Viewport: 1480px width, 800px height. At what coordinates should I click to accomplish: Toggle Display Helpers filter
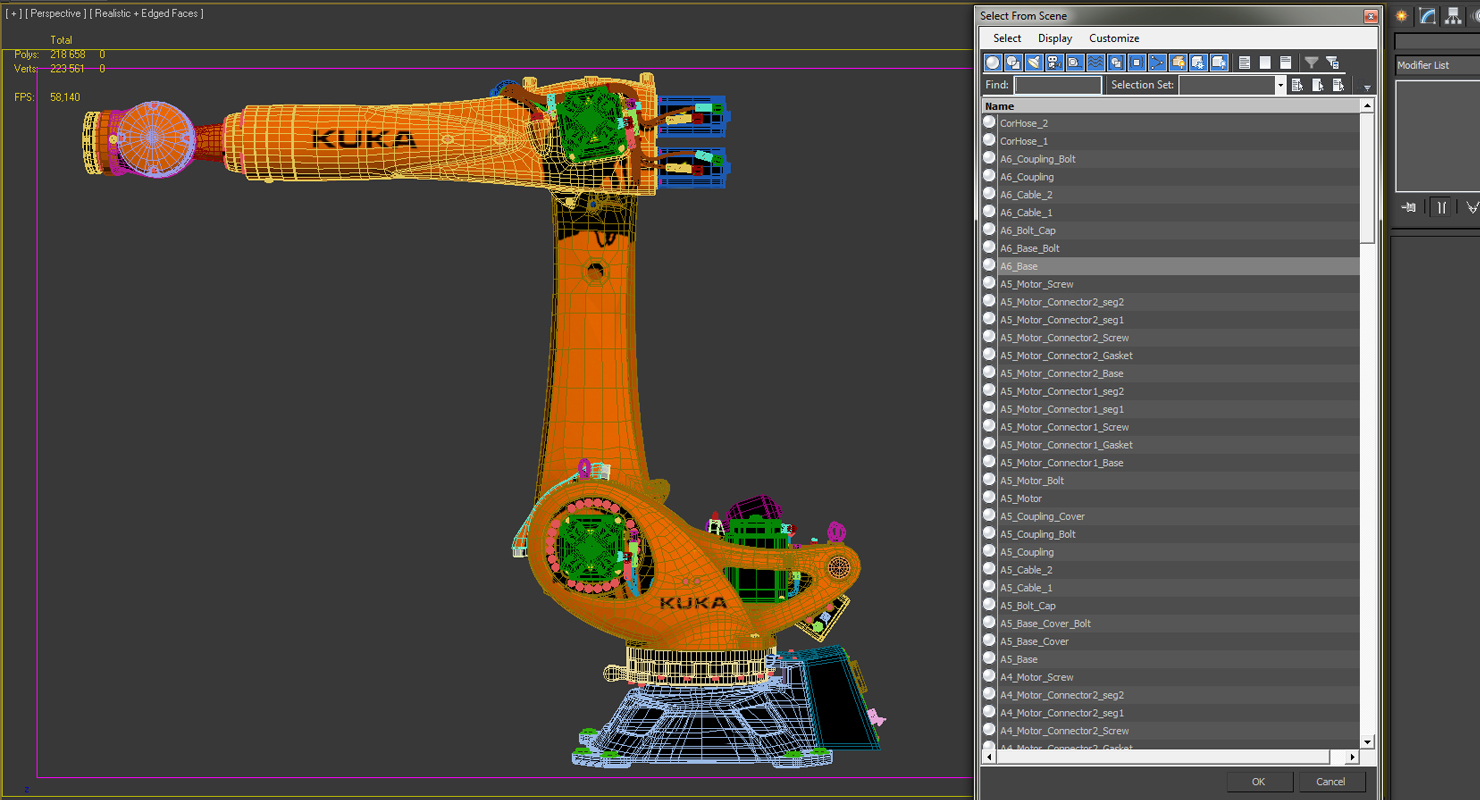[x=1075, y=62]
